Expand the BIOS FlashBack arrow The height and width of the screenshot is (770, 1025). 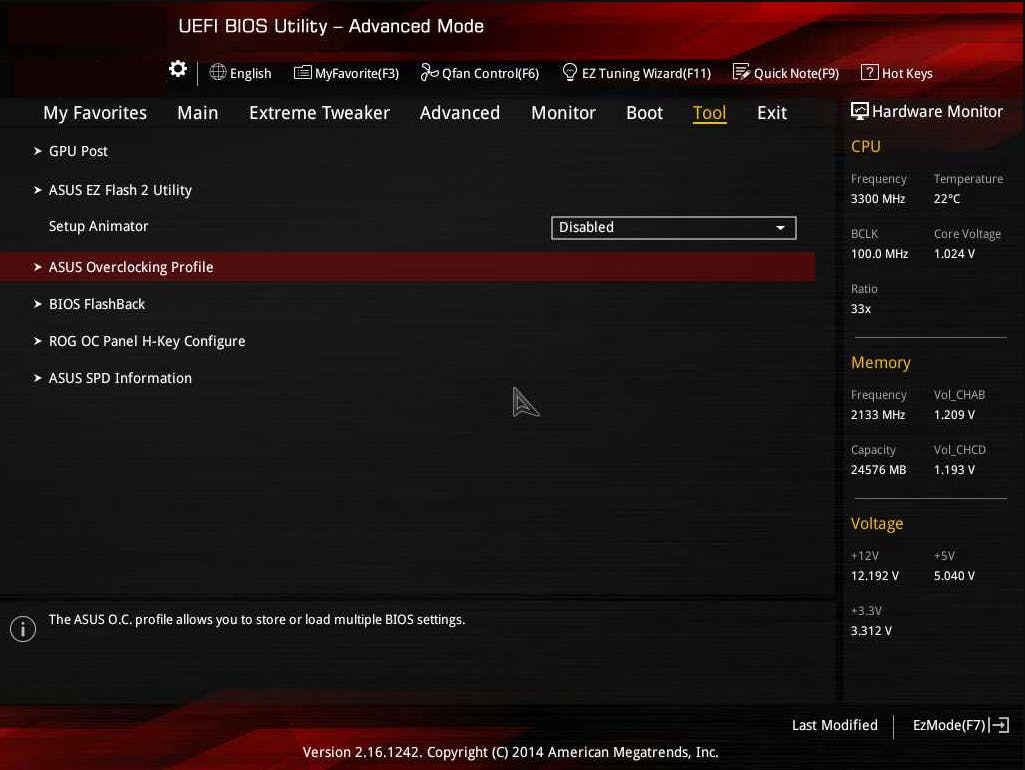[38, 304]
